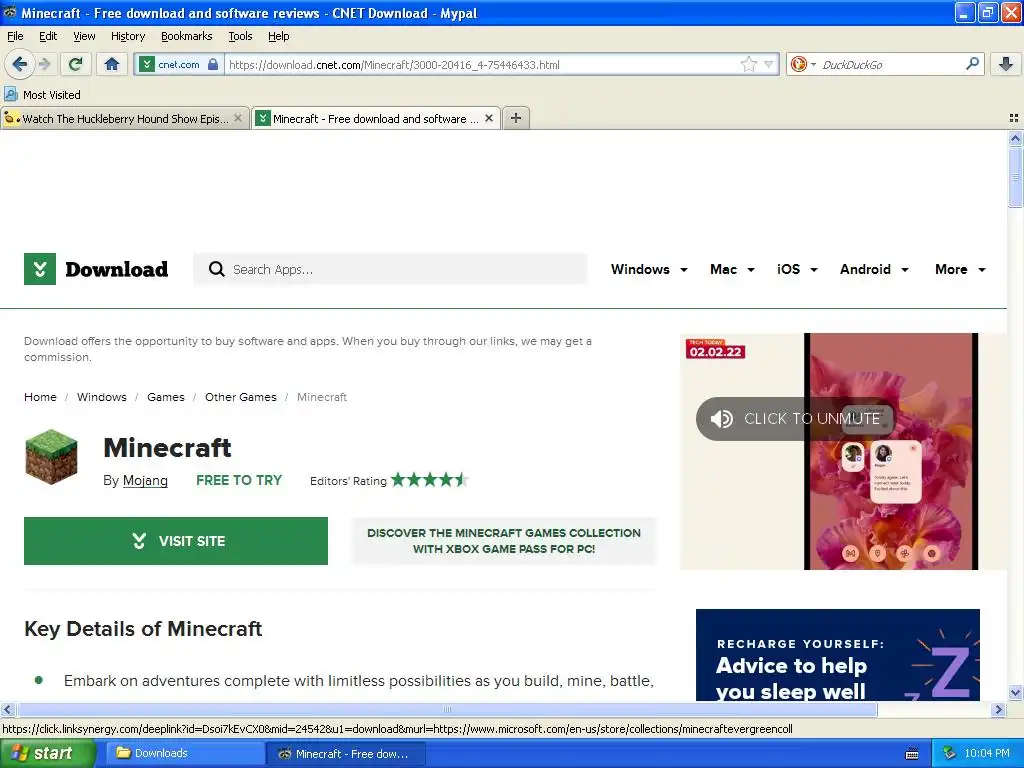The image size is (1024, 768).
Task: Click the list all tabs icon
Action: pos(1014,118)
